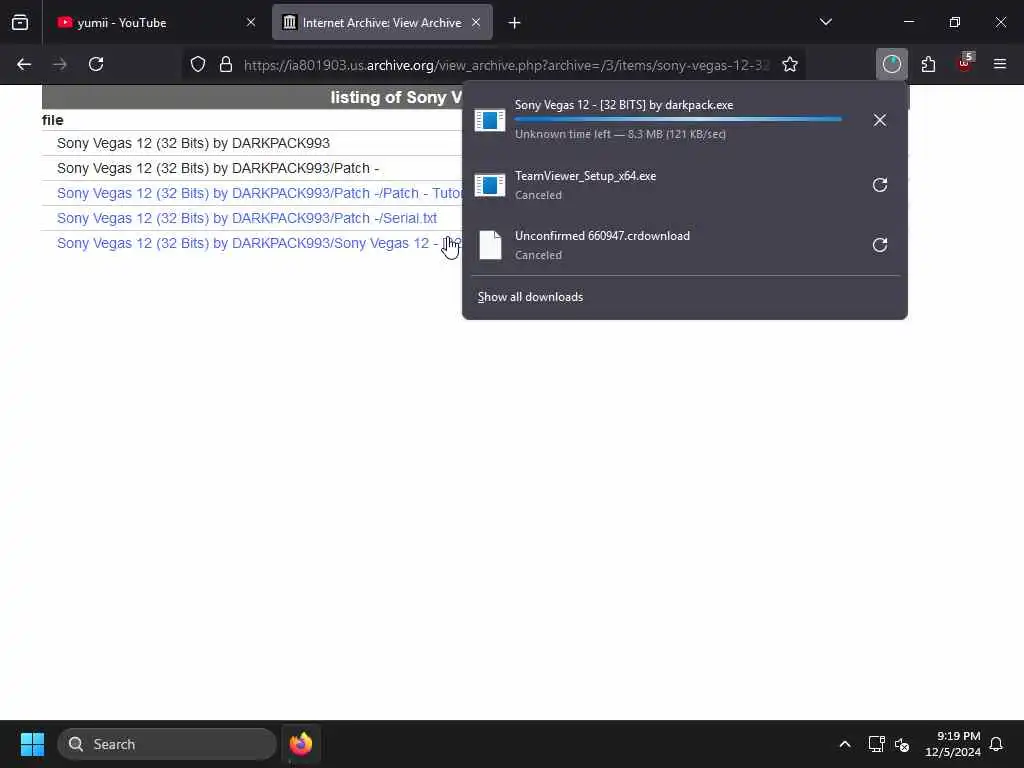
Task: Expand the list all tabs chevron
Action: click(x=825, y=22)
